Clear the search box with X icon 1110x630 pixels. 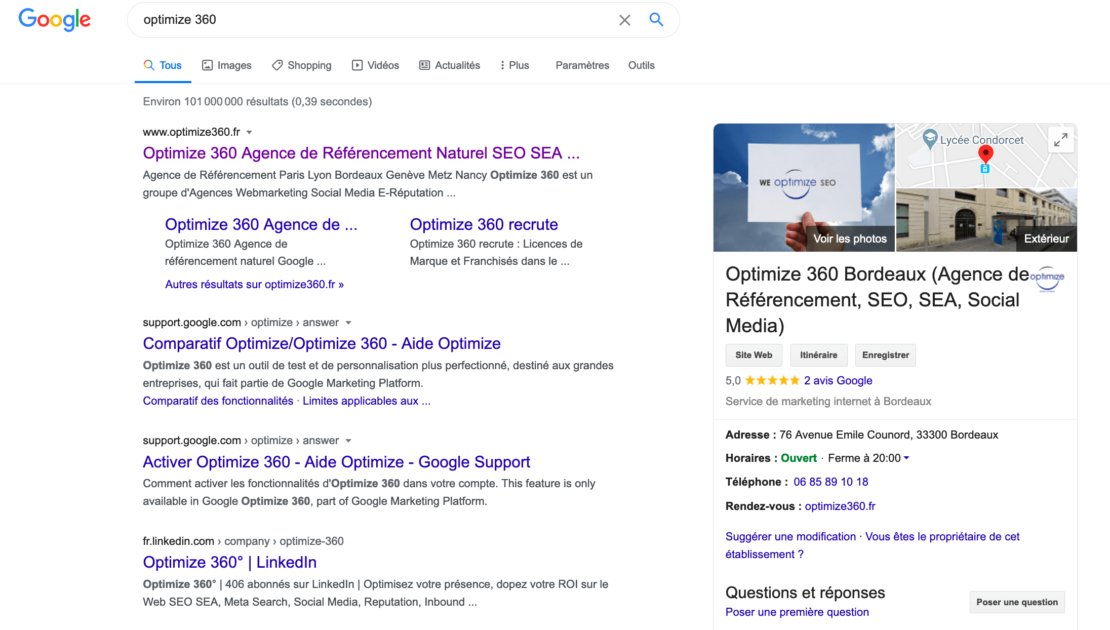pyautogui.click(x=624, y=20)
